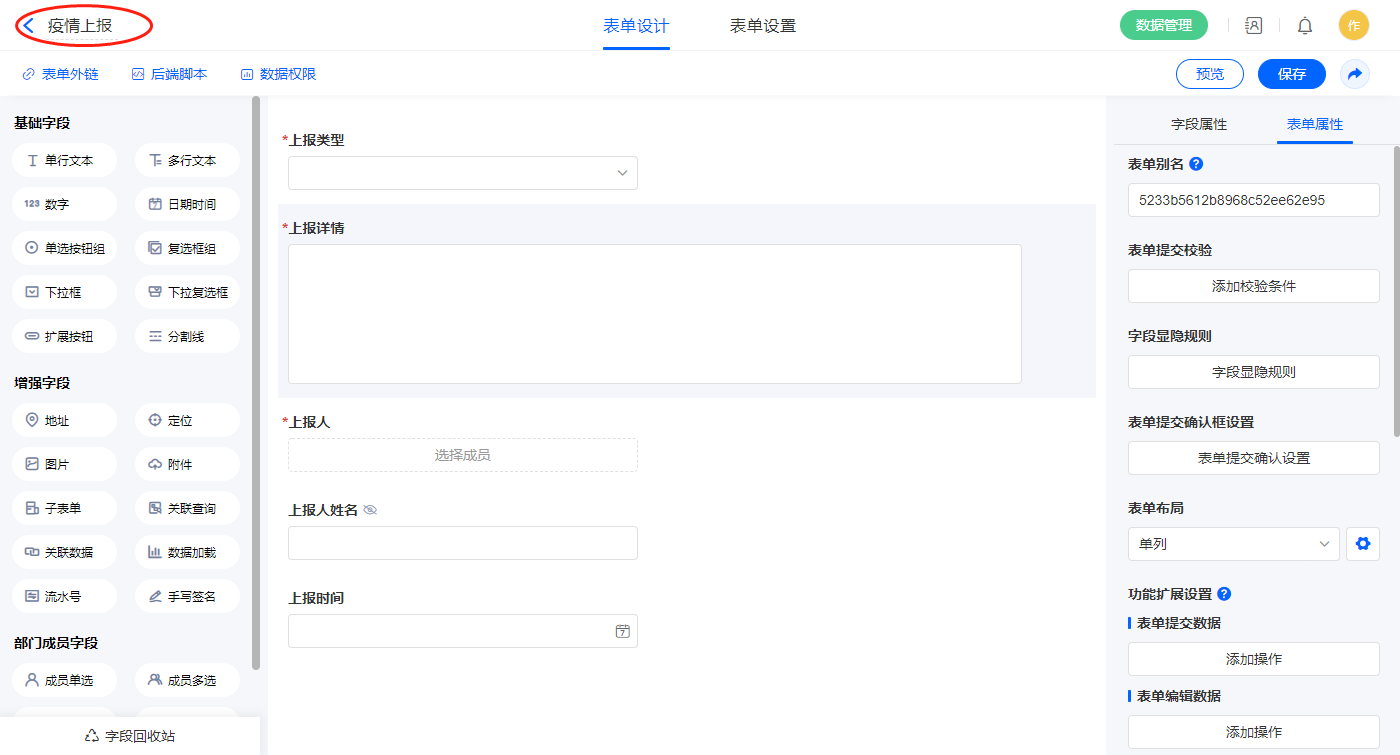This screenshot has height=755, width=1400.
Task: Open the contacts icon in top bar
Action: [x=1253, y=26]
